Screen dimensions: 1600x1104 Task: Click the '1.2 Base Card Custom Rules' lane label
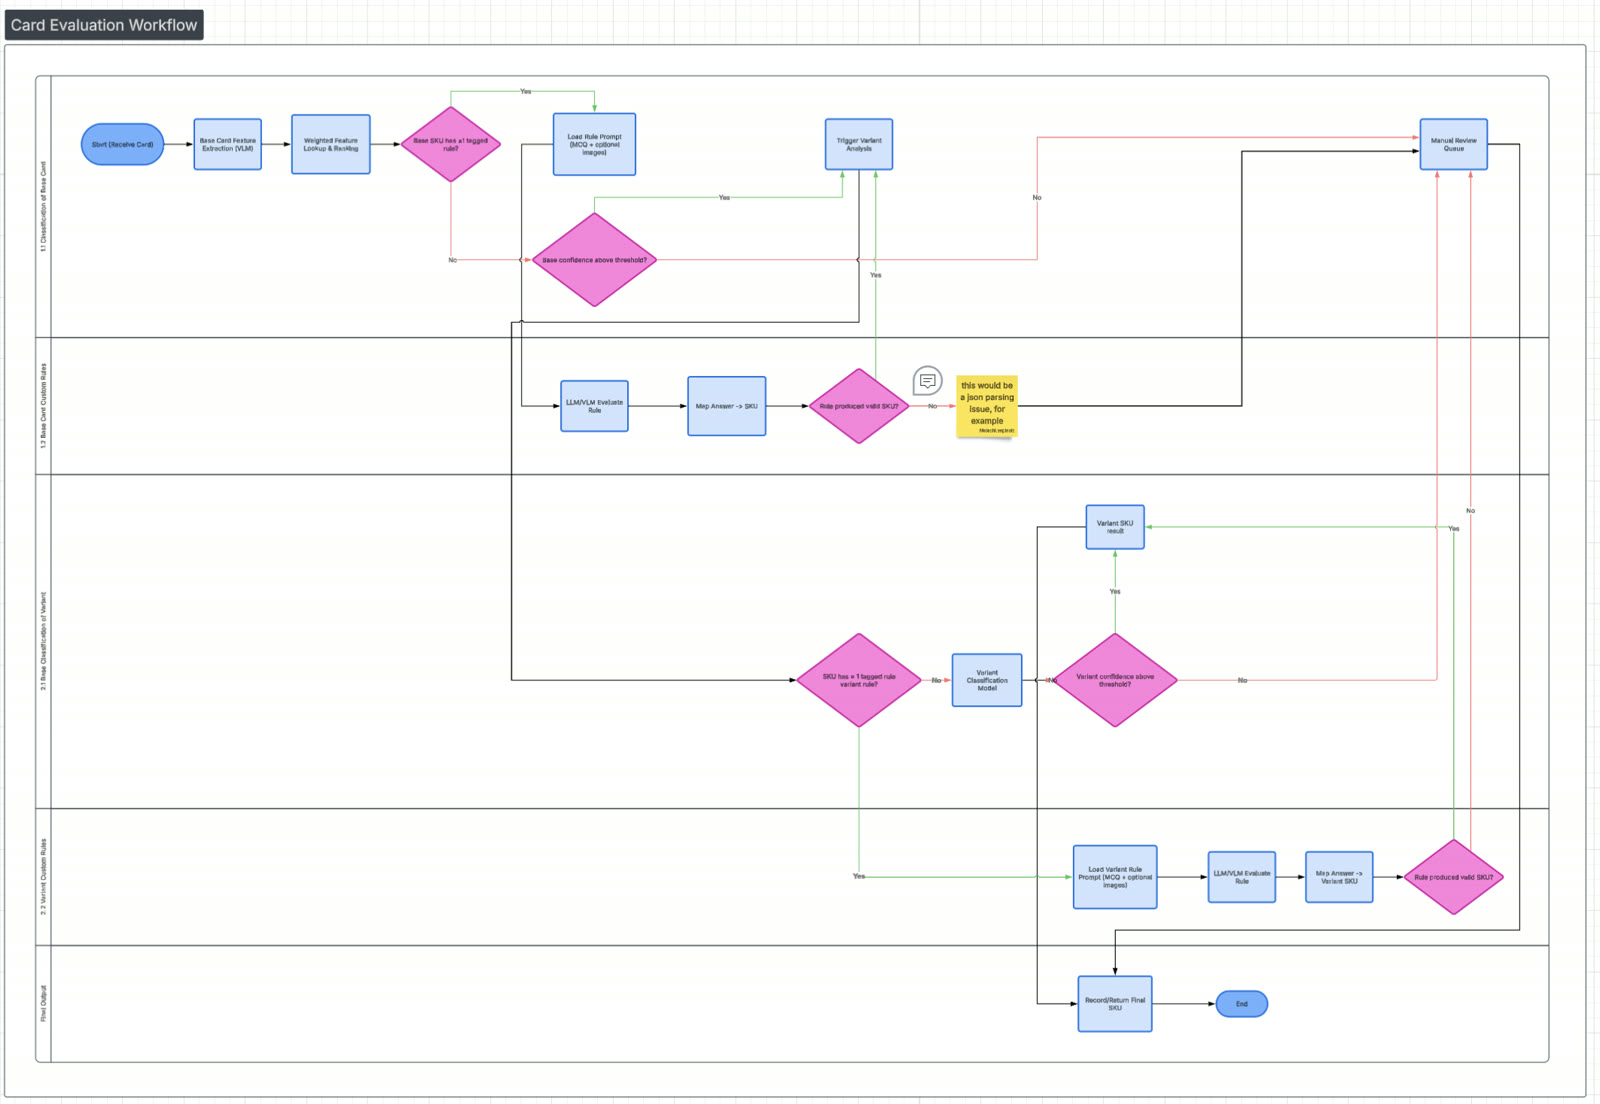click(43, 405)
